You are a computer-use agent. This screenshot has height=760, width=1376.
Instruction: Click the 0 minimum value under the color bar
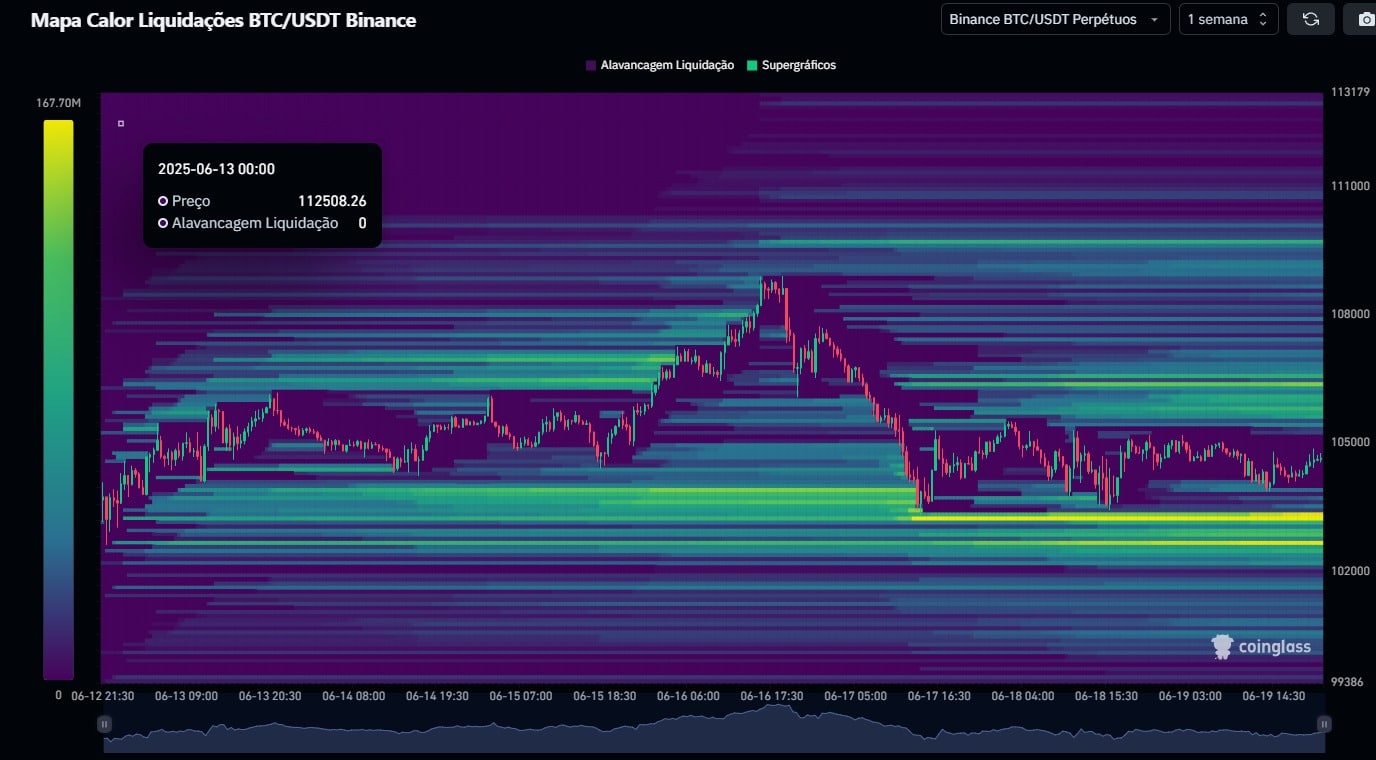tap(58, 695)
